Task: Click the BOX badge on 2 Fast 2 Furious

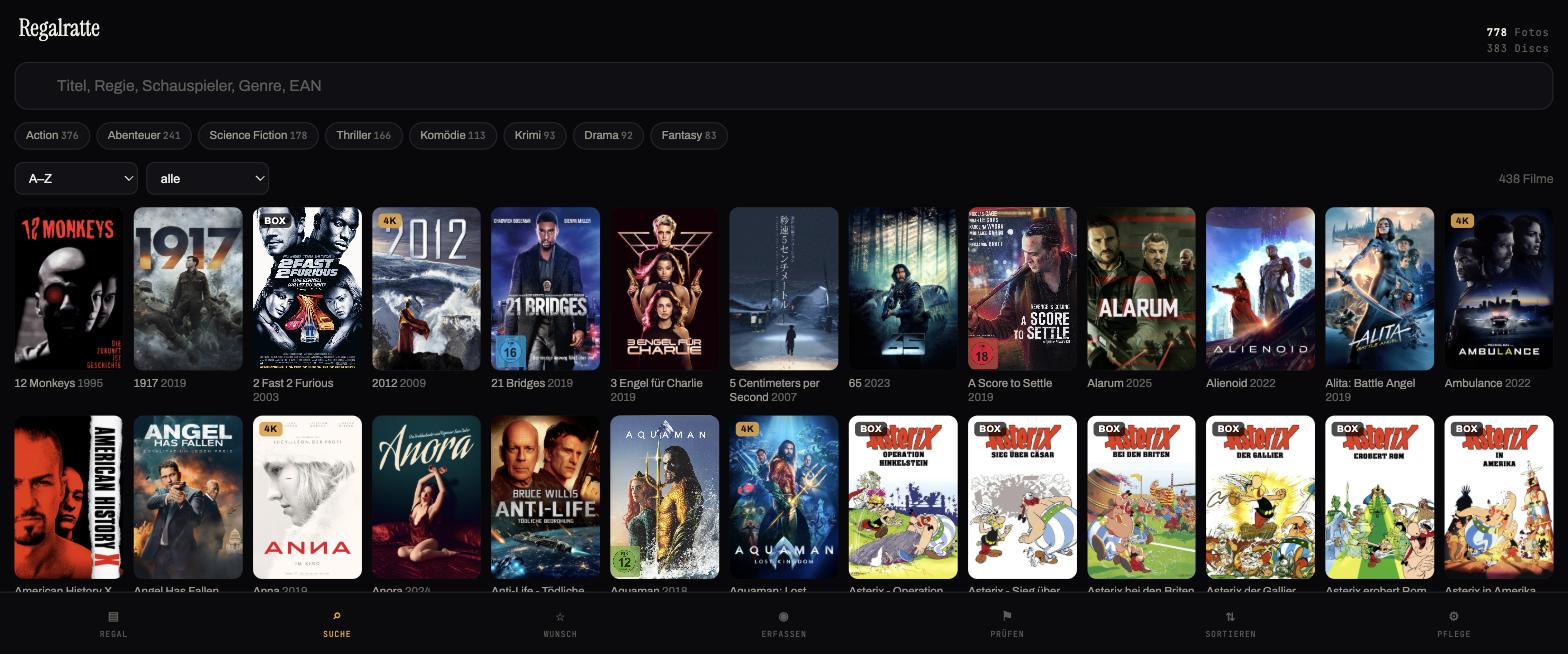Action: pos(275,221)
